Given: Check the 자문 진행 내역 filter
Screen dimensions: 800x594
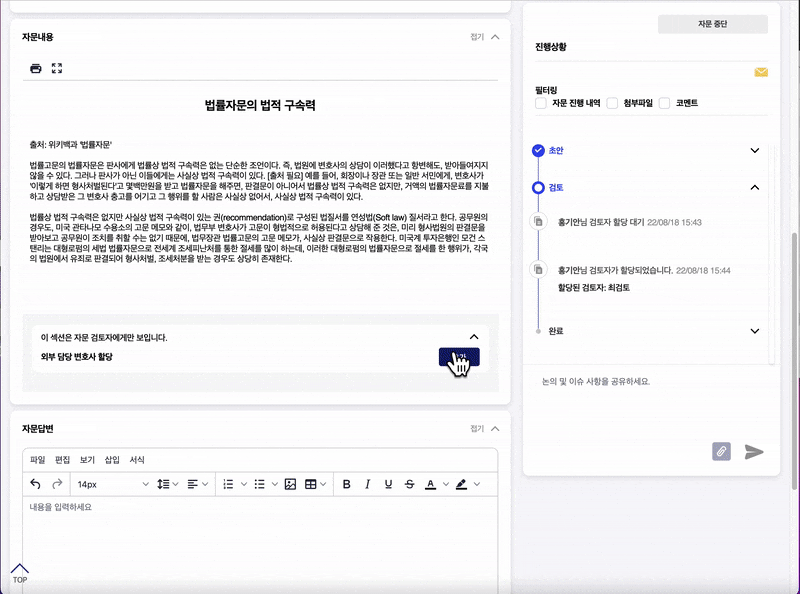Looking at the screenshot, I should [541, 103].
